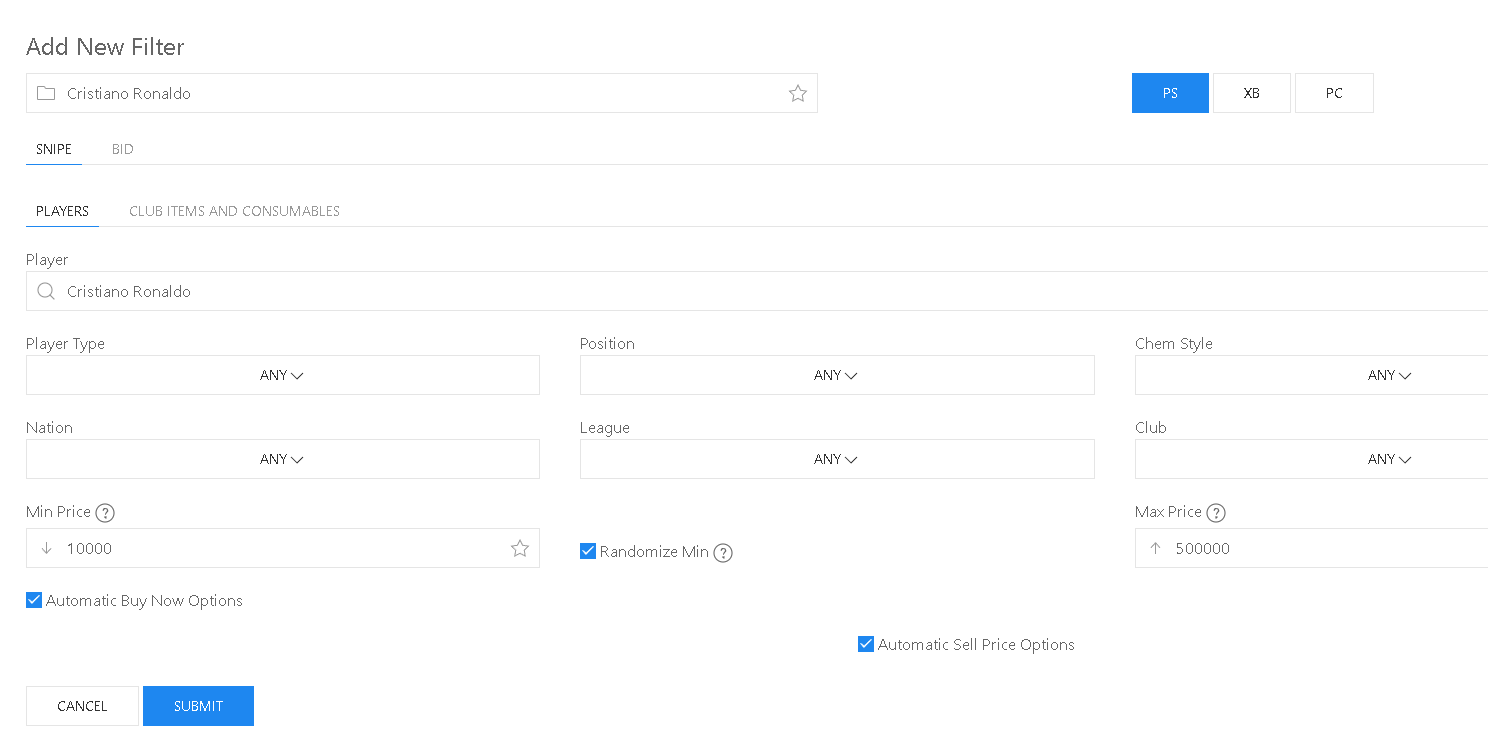The height and width of the screenshot is (738, 1488).
Task: Select the PC platform button
Action: click(x=1334, y=93)
